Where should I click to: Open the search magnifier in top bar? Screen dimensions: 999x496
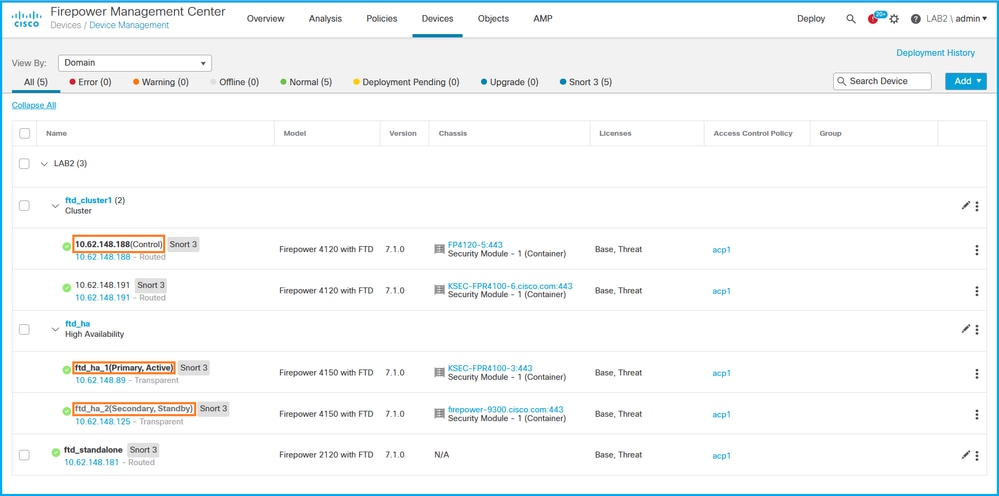click(x=851, y=19)
